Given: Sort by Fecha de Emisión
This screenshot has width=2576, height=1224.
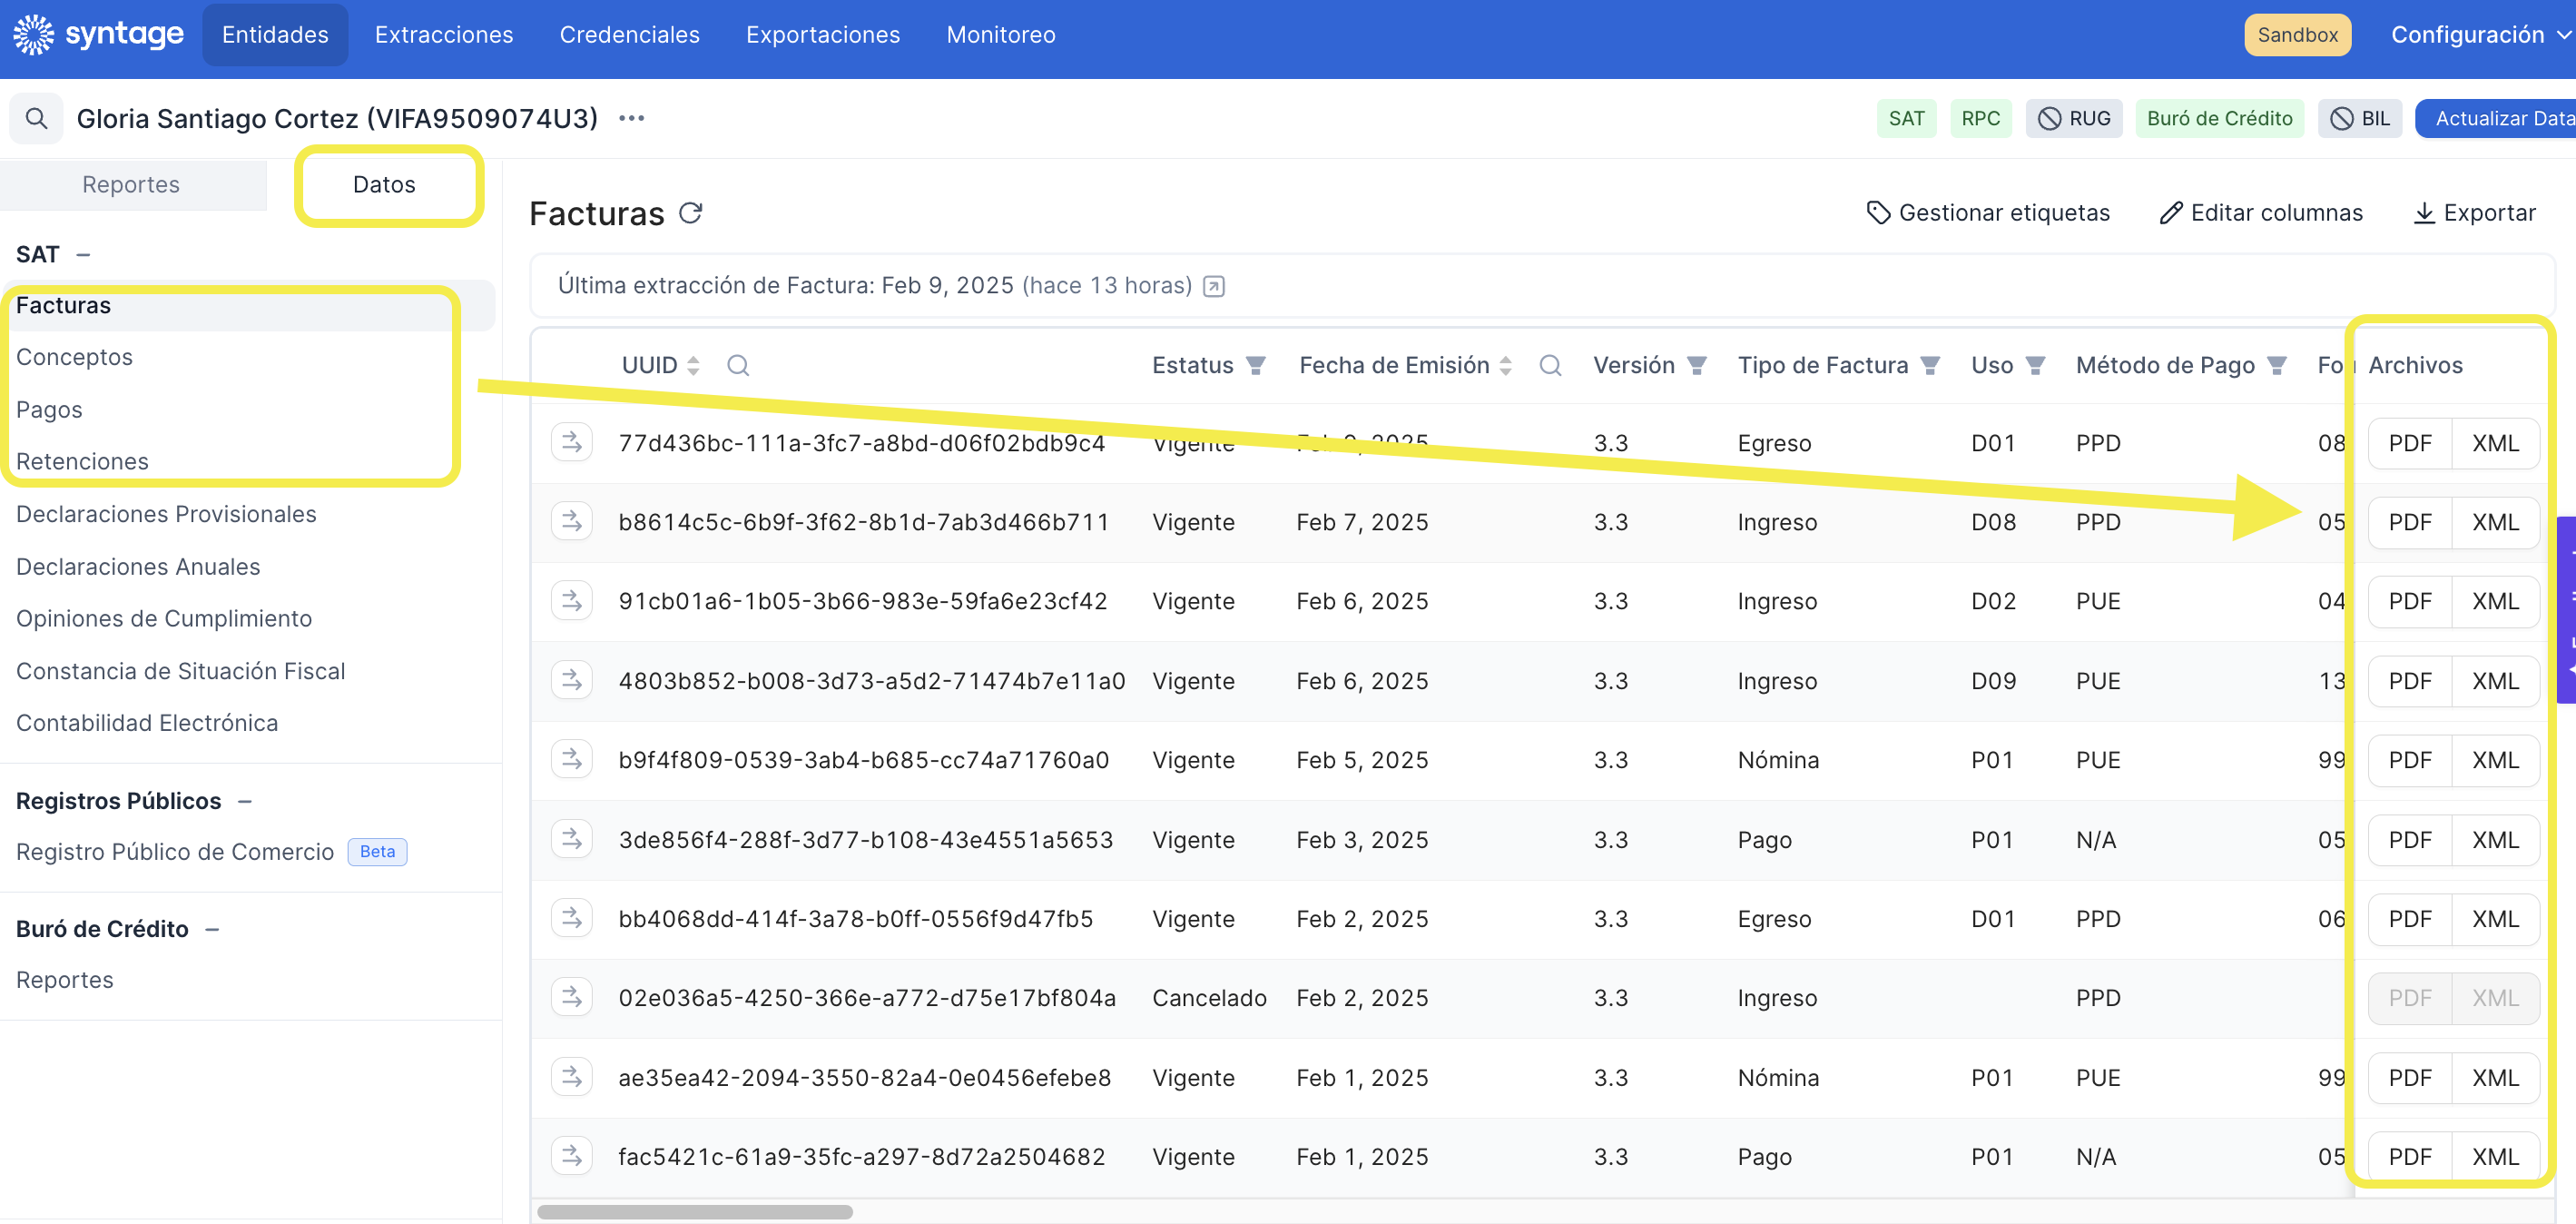Looking at the screenshot, I should pos(1505,365).
